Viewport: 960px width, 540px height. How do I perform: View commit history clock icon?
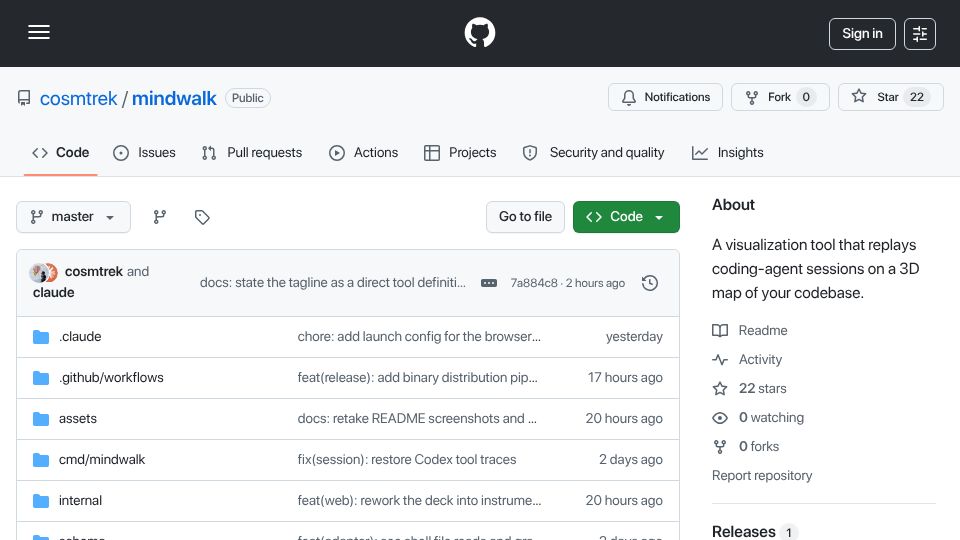pos(650,283)
